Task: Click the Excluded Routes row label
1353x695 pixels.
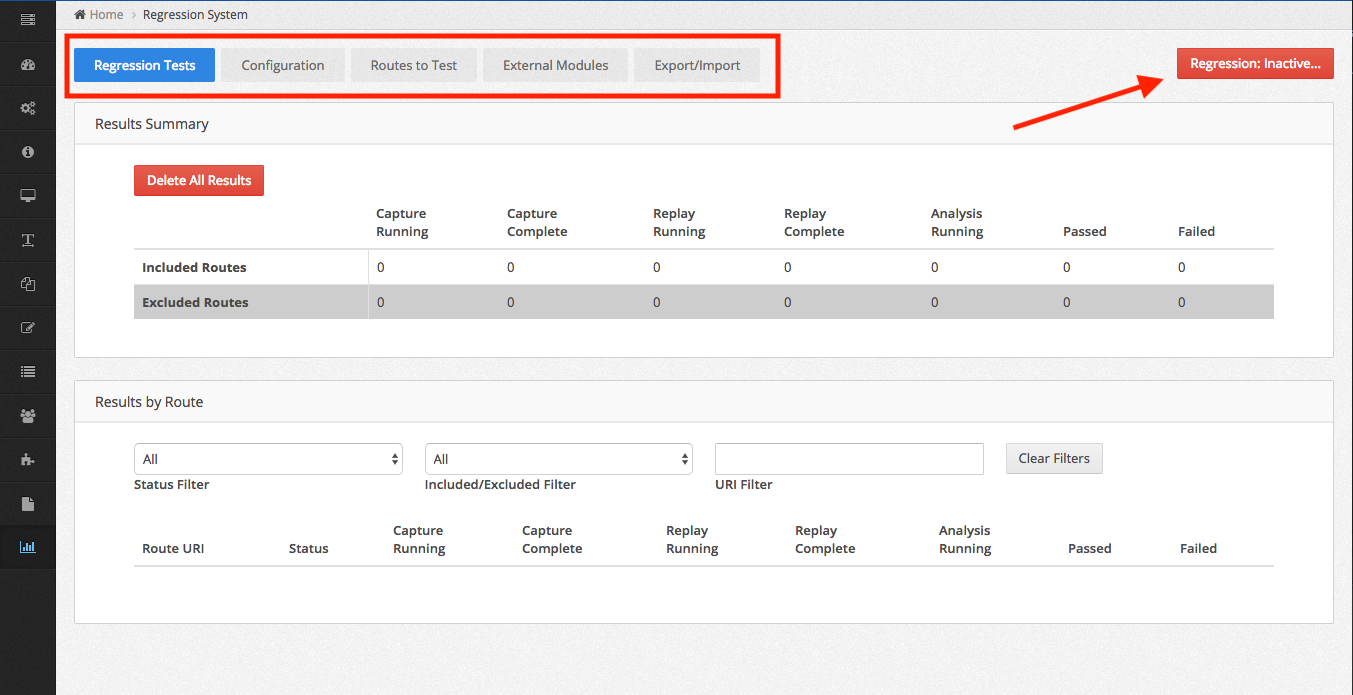Action: click(x=195, y=302)
